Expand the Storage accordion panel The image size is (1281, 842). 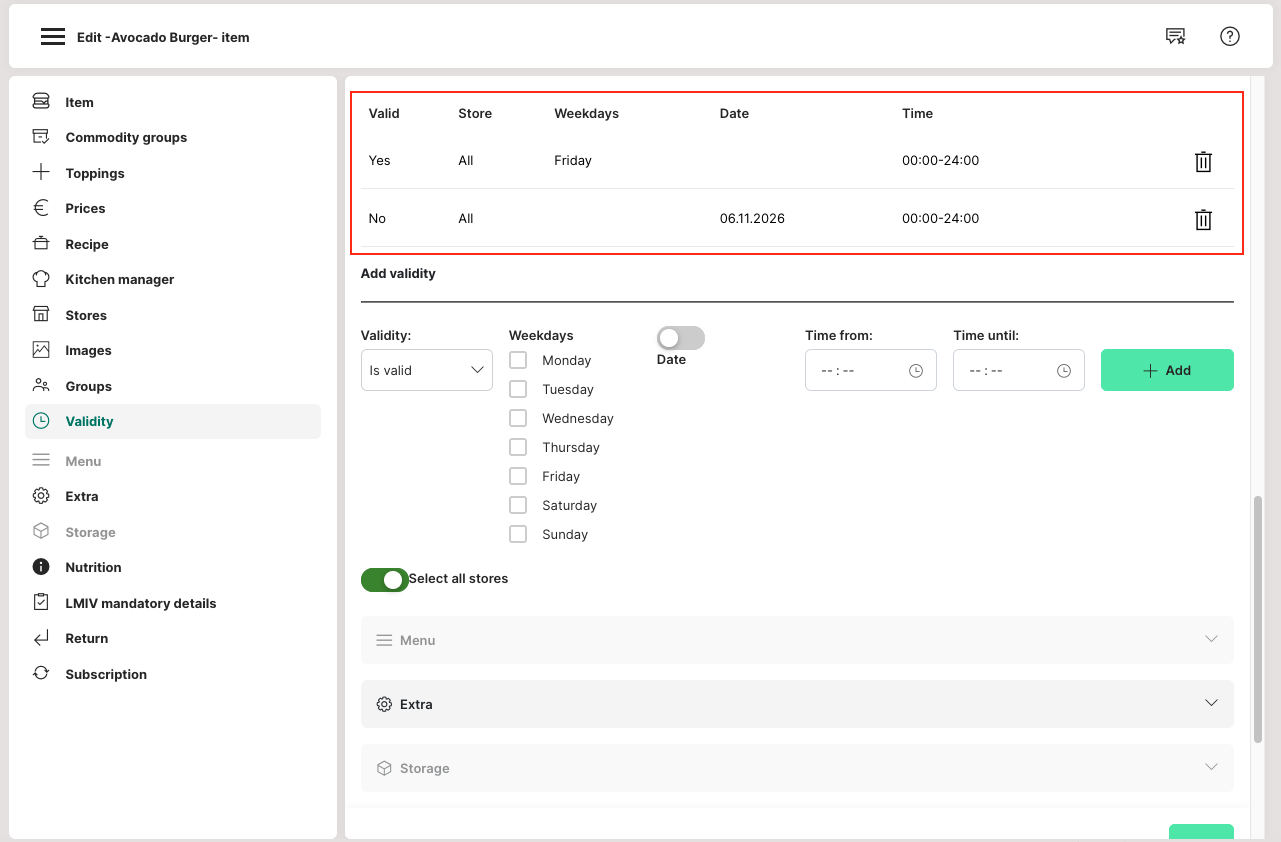pyautogui.click(x=796, y=768)
